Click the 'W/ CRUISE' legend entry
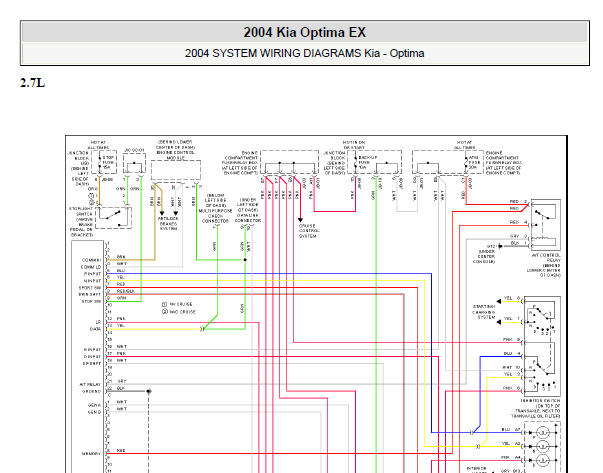603x473 pixels. (x=177, y=304)
